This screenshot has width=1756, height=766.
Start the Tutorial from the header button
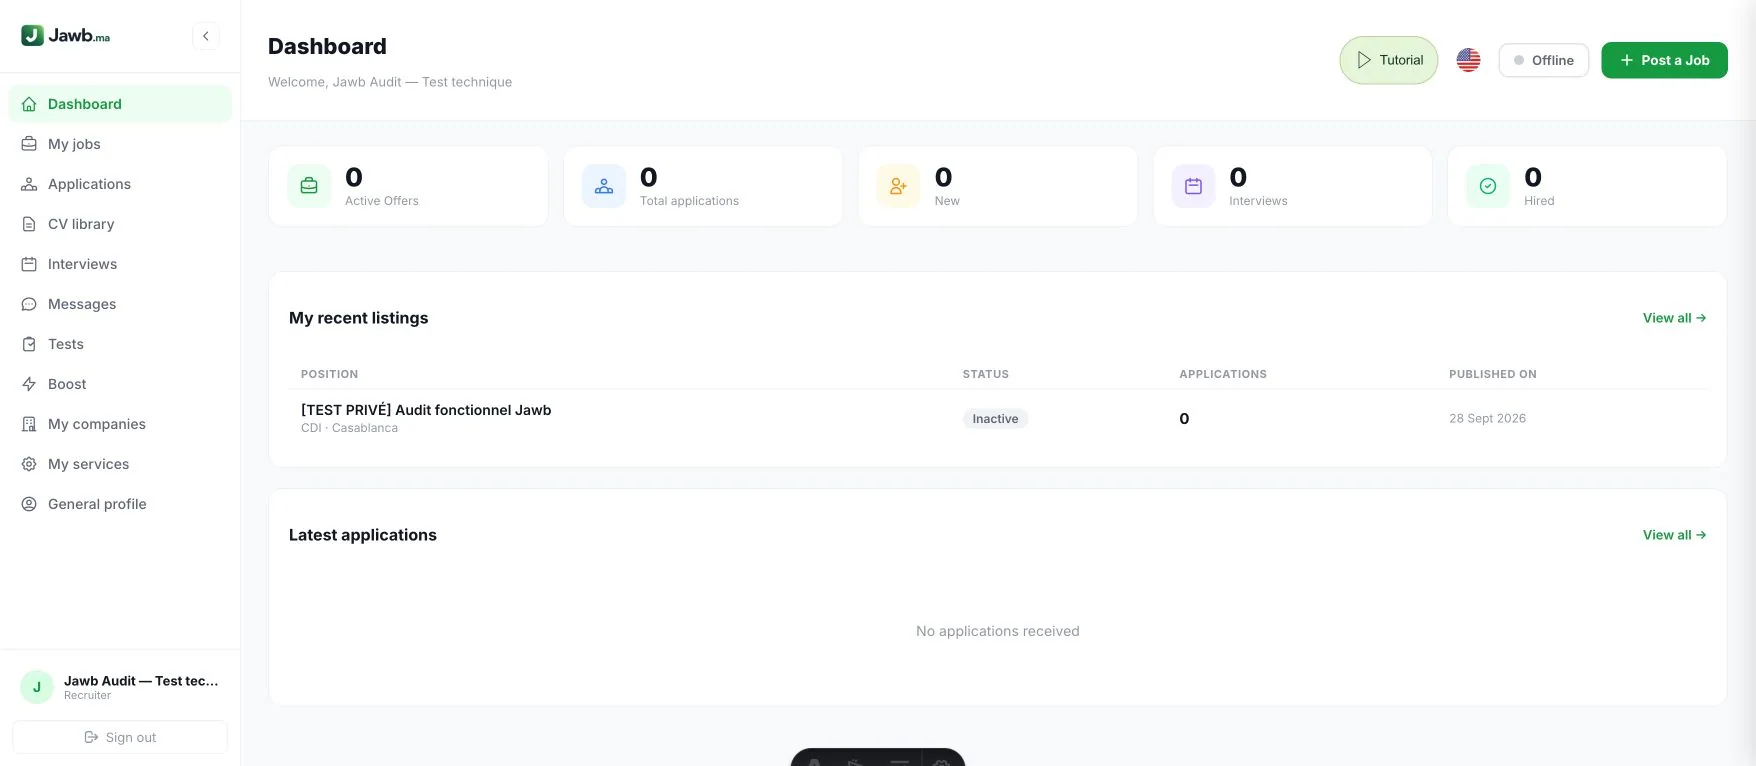1389,60
